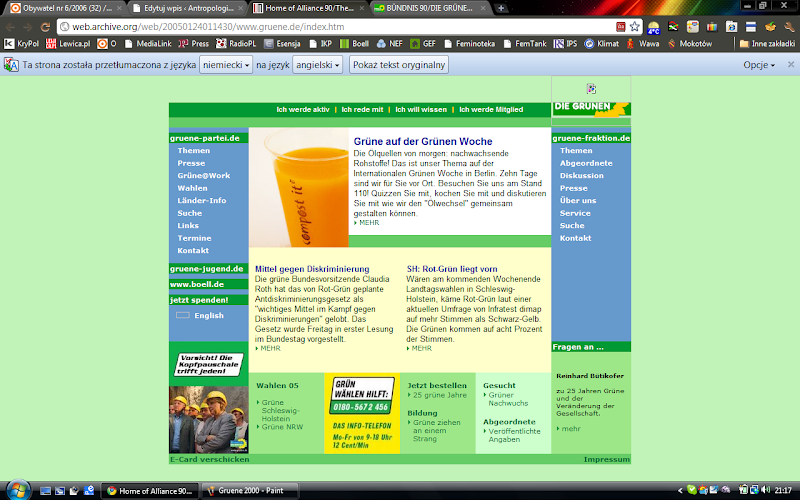Click the address bar URL field

pyautogui.click(x=337, y=27)
